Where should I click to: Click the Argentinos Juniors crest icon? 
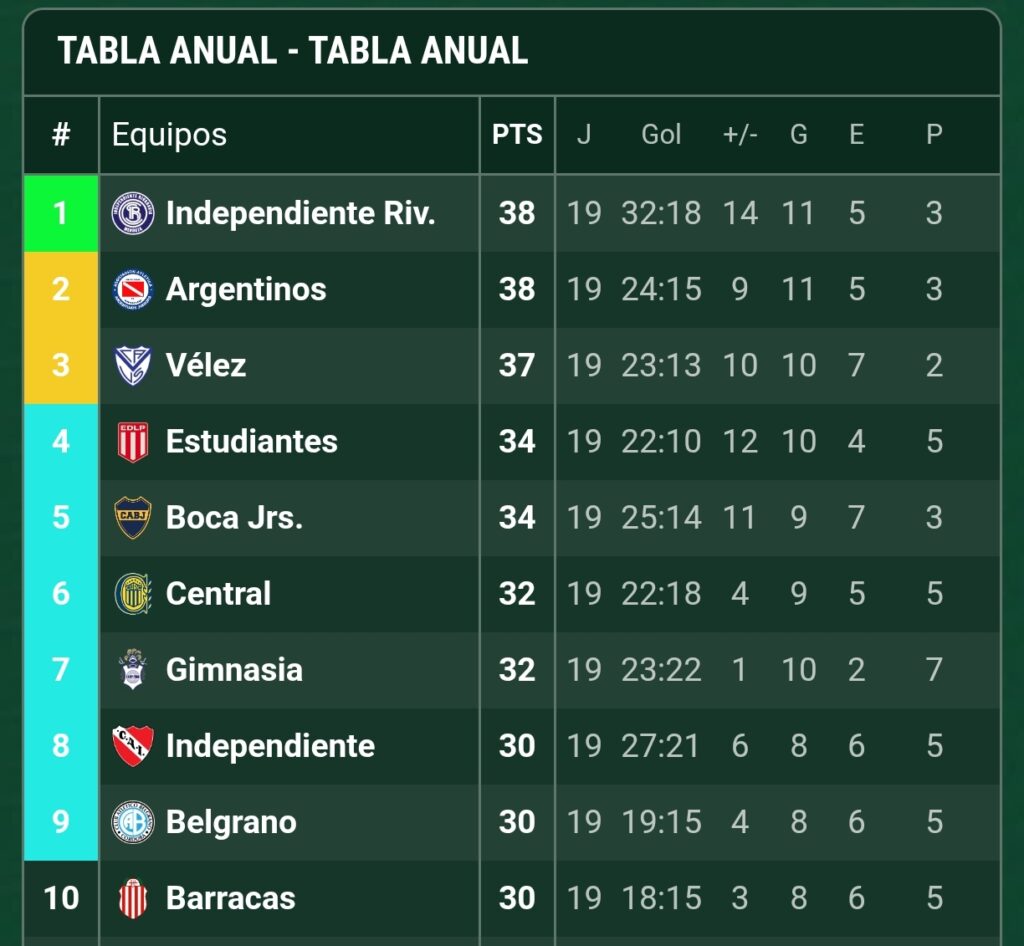133,289
